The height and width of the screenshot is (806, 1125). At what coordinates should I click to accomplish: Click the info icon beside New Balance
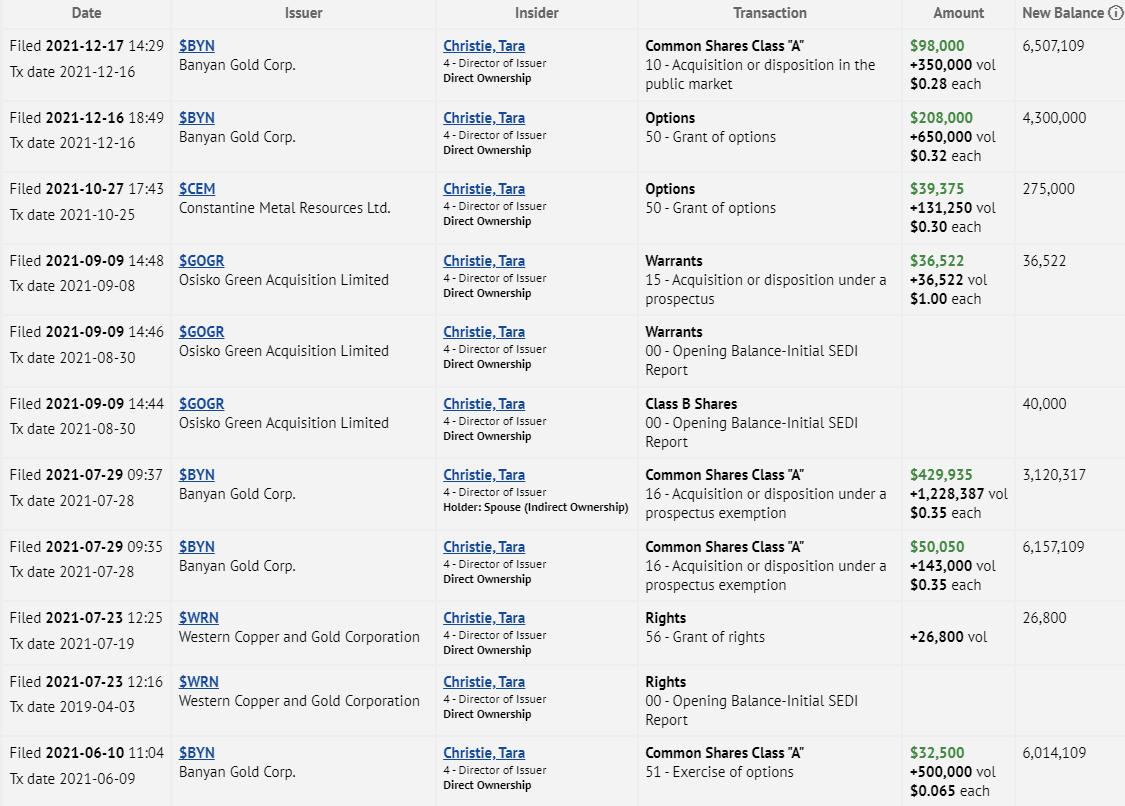point(1115,13)
